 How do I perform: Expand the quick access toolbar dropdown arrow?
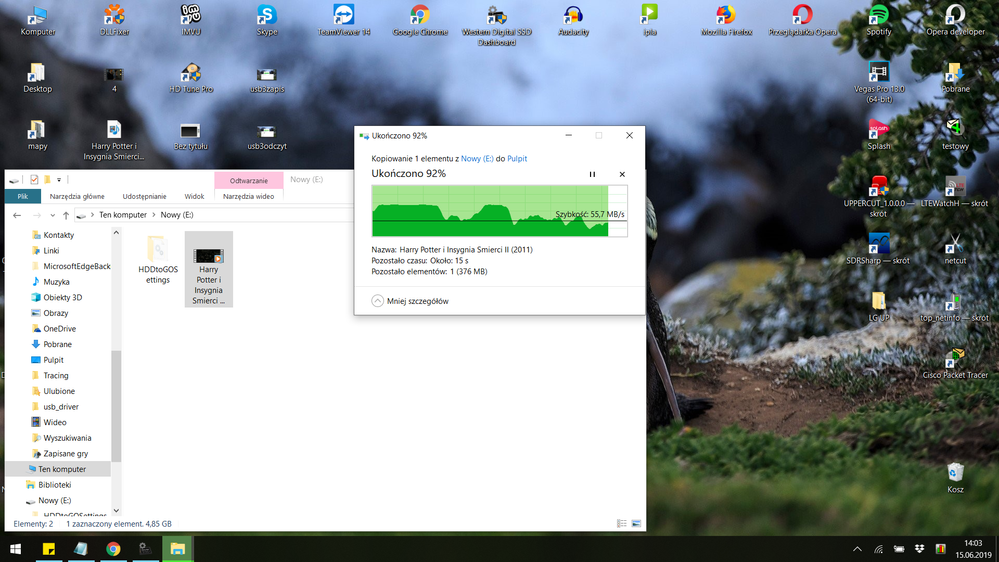point(59,180)
